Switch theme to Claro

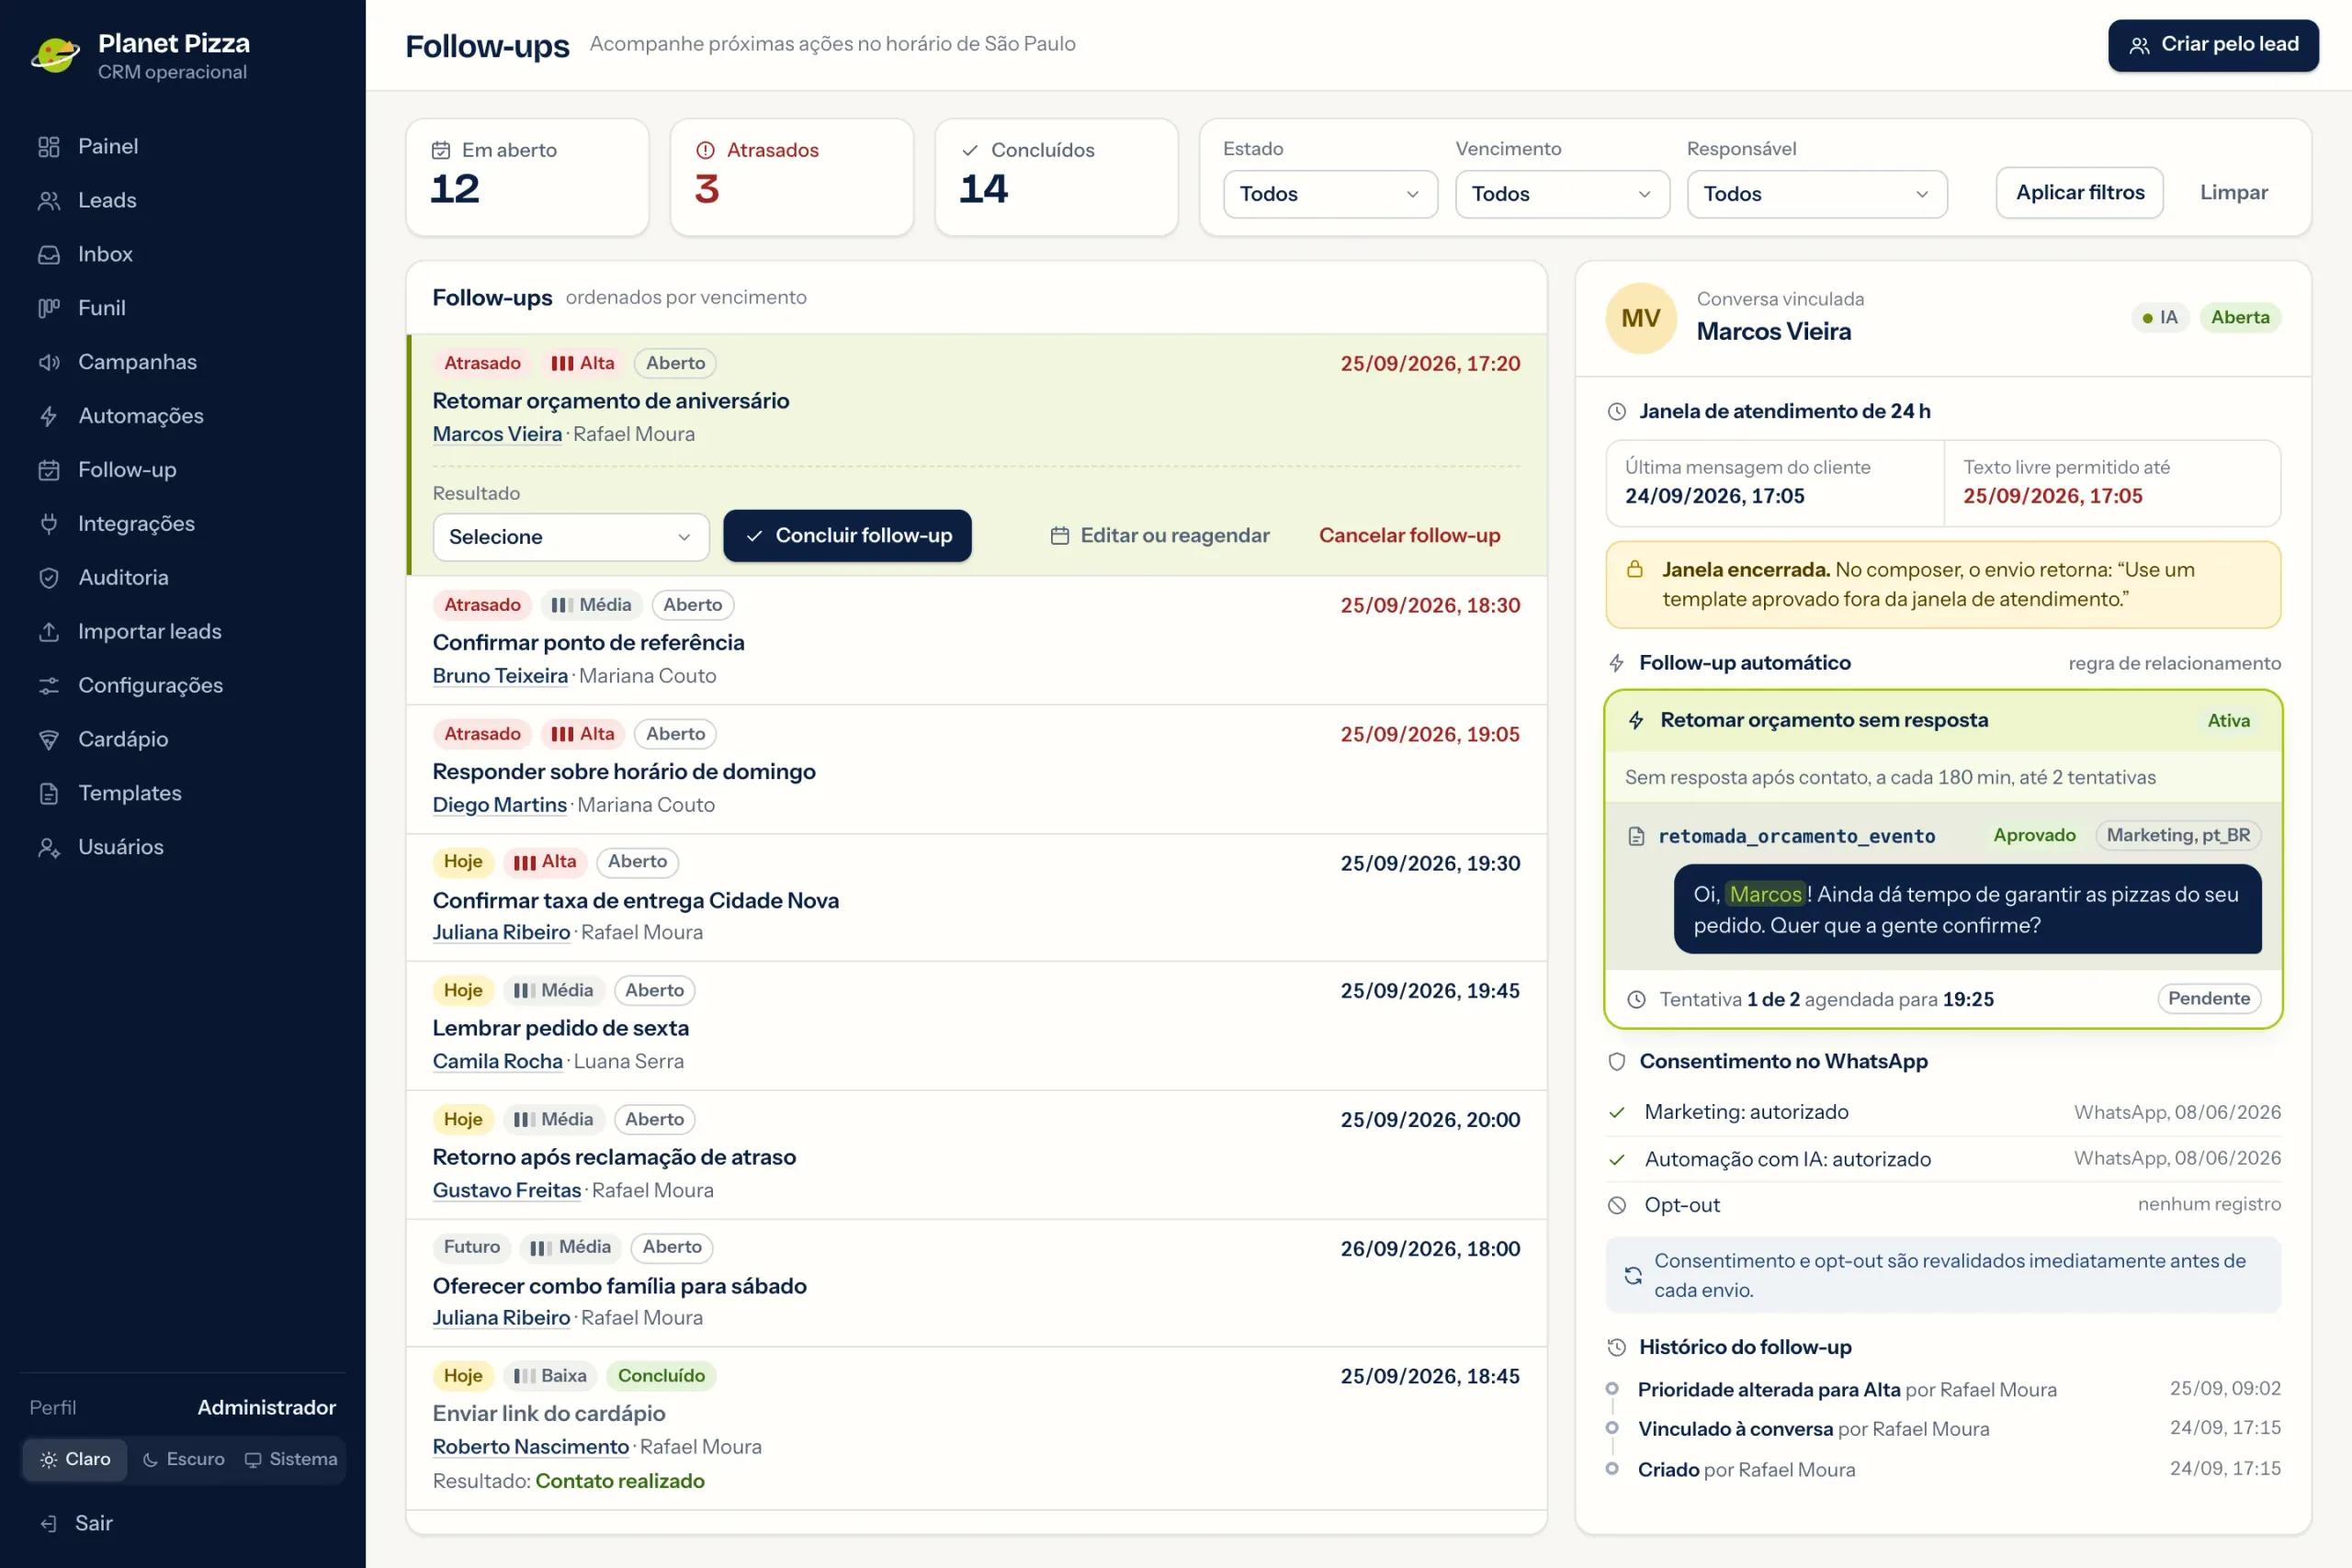pyautogui.click(x=75, y=1459)
